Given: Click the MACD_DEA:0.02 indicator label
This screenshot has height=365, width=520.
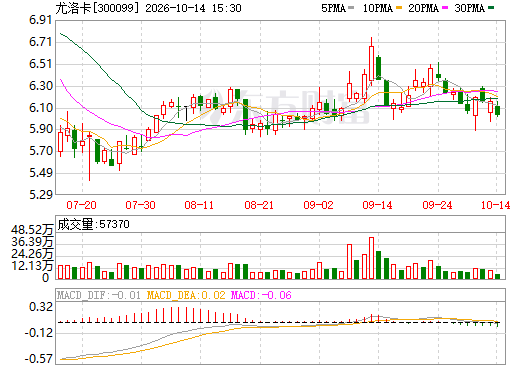Looking at the screenshot, I should [x=186, y=295].
